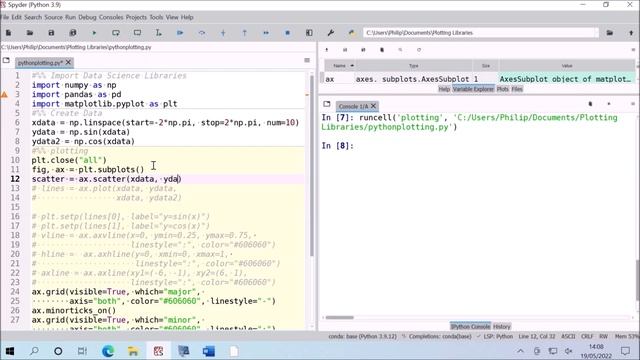Viewport: 640px width, 360px height.
Task: Open Microsoft Word from the taskbar
Action: coord(209,351)
